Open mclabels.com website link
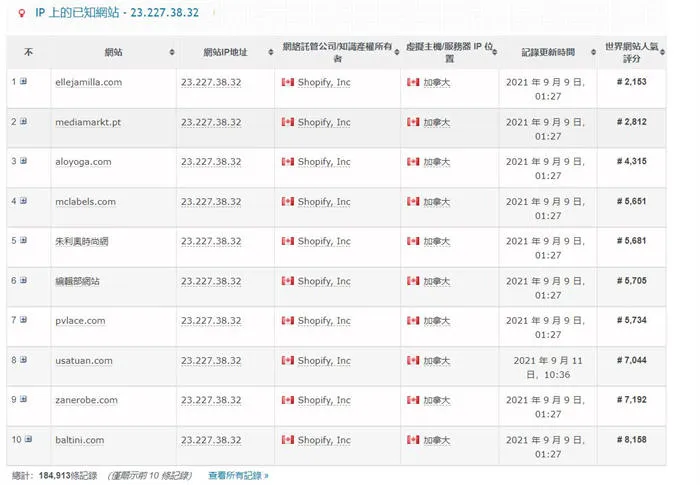Viewport: 700px width, 485px height. [x=85, y=201]
